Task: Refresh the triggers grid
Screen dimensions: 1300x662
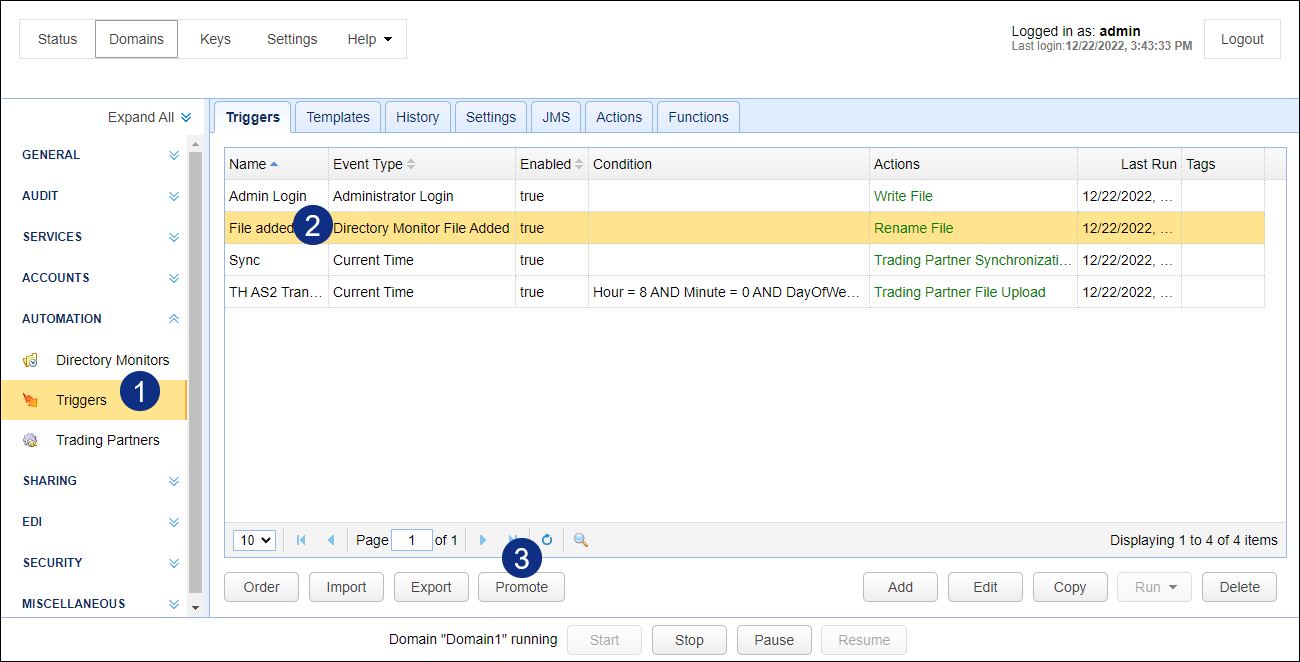Action: click(x=547, y=540)
